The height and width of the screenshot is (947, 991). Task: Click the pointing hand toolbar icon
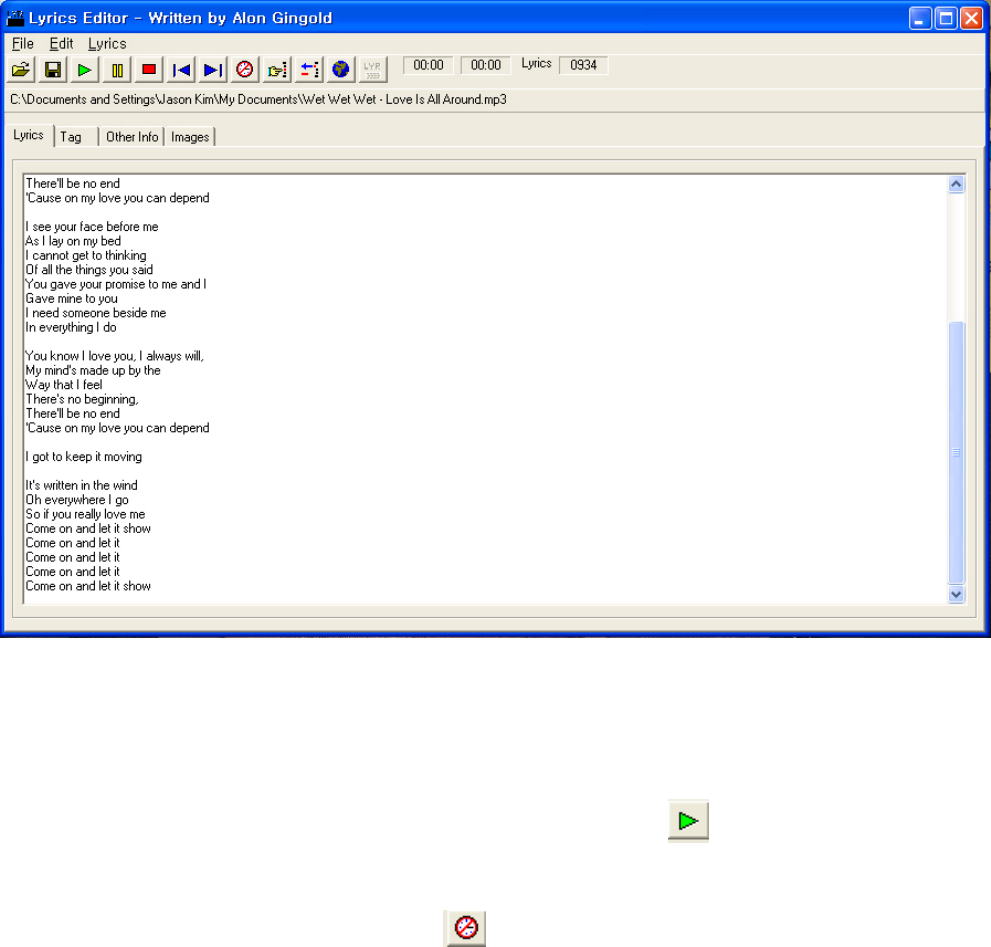(x=277, y=70)
